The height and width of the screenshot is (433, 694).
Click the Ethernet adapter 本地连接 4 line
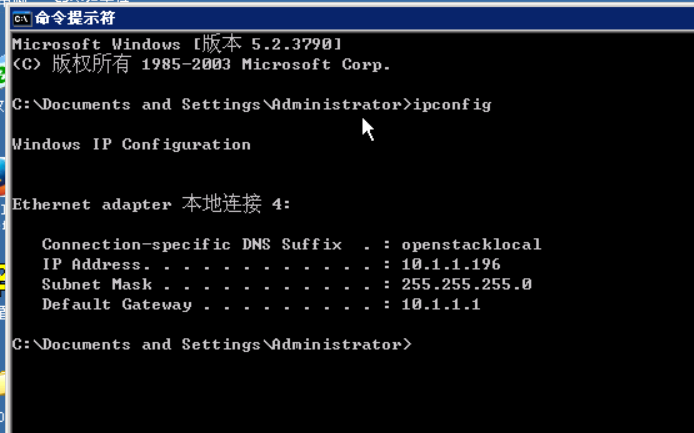151,204
